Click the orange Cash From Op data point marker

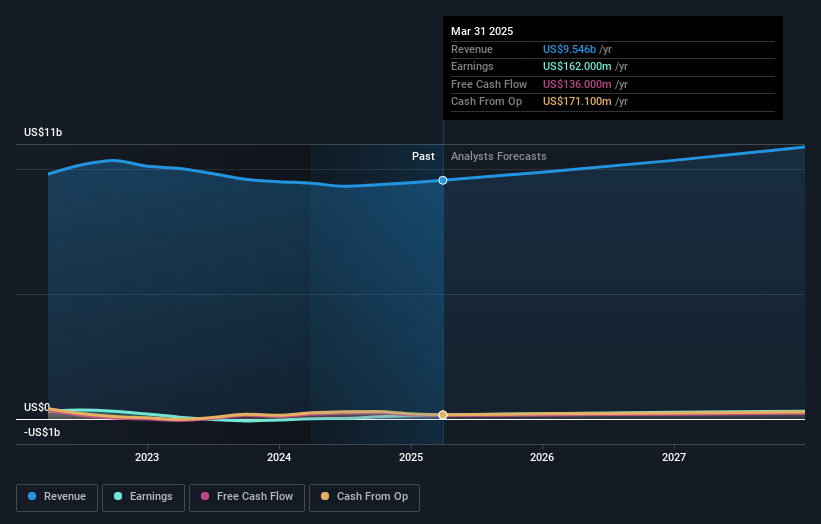pyautogui.click(x=443, y=415)
